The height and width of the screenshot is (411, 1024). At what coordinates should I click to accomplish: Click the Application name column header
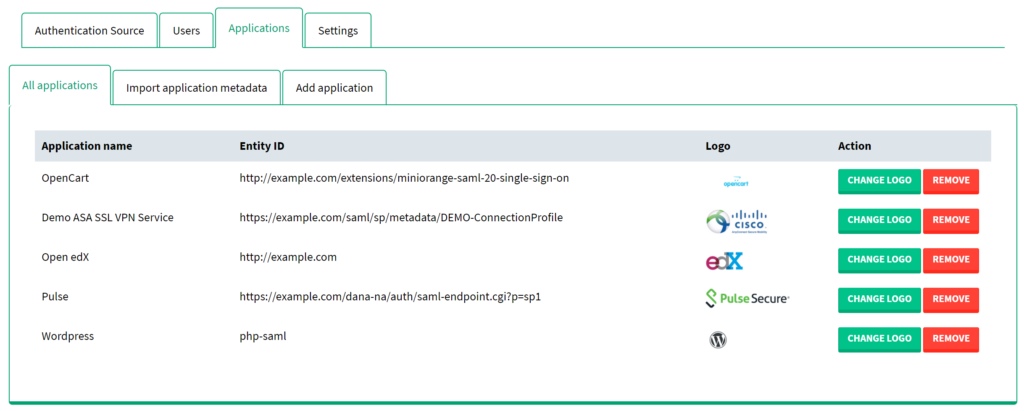pyautogui.click(x=86, y=146)
